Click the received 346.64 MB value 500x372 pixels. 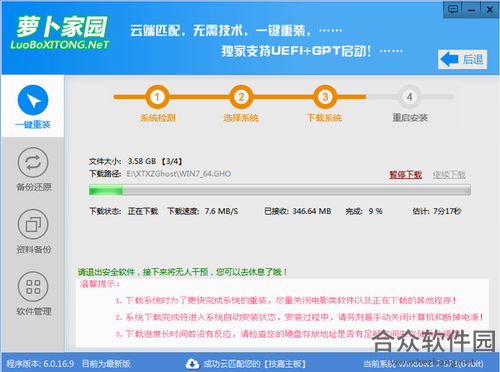coord(312,211)
